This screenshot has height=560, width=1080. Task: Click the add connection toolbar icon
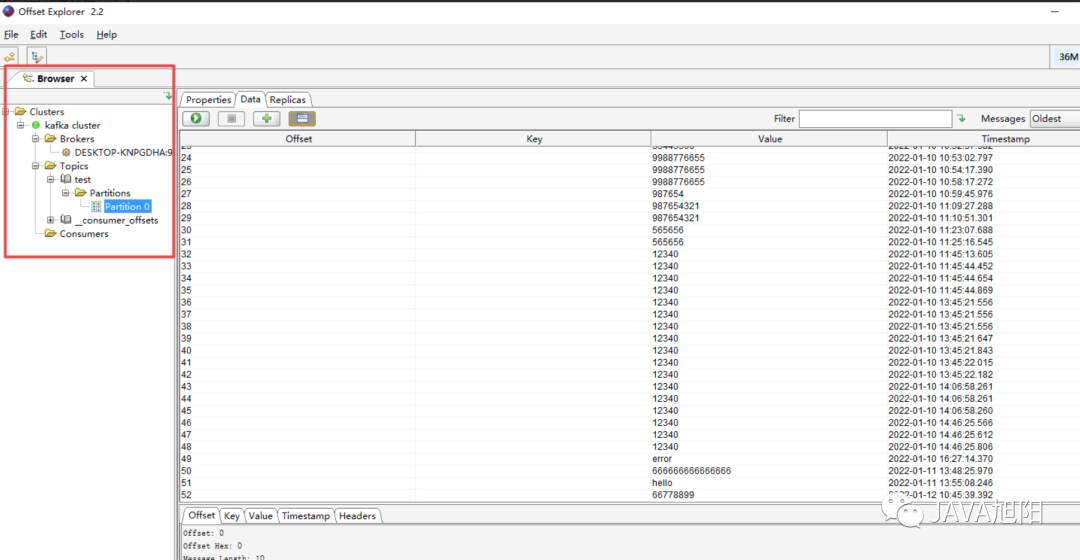tap(10, 57)
